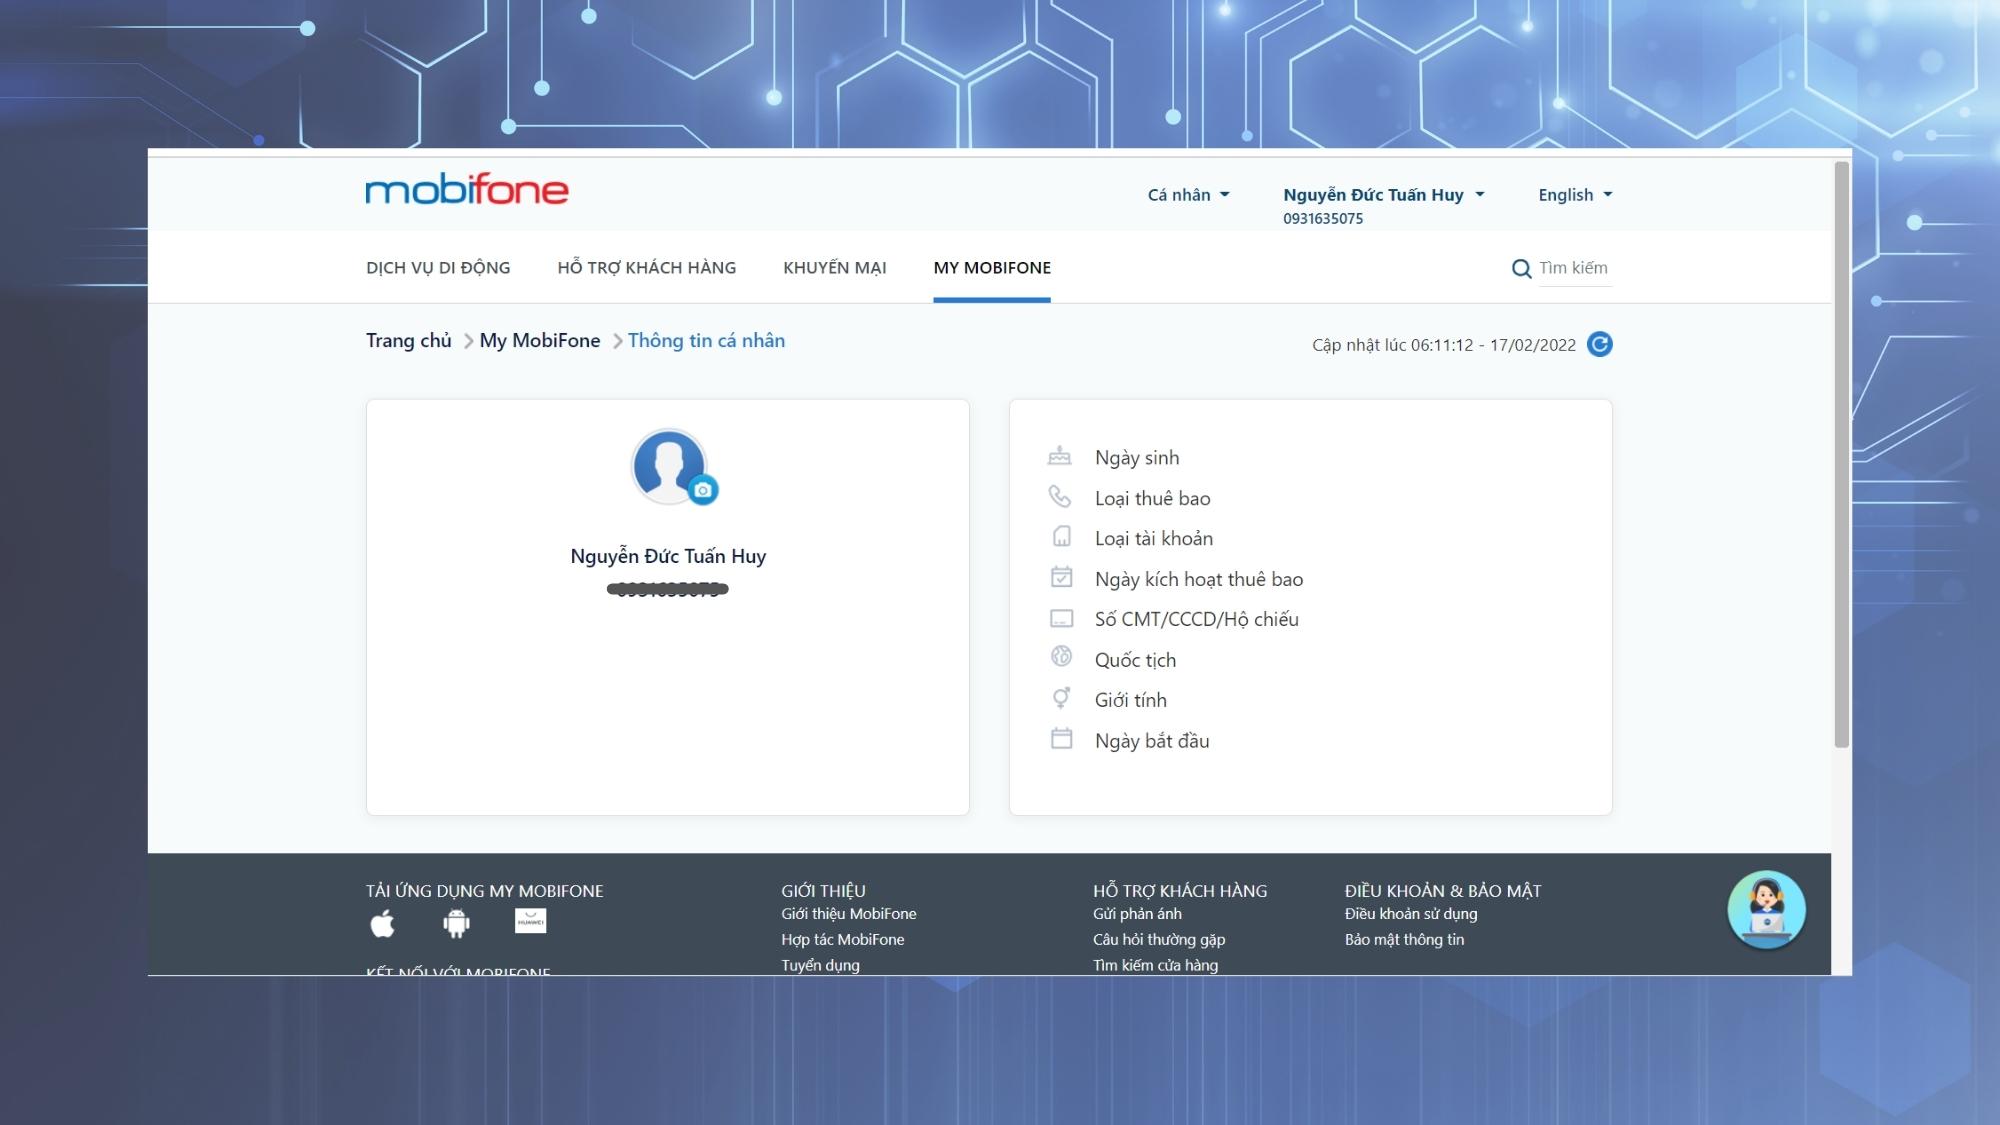Click the name under the profile avatar

tap(668, 556)
